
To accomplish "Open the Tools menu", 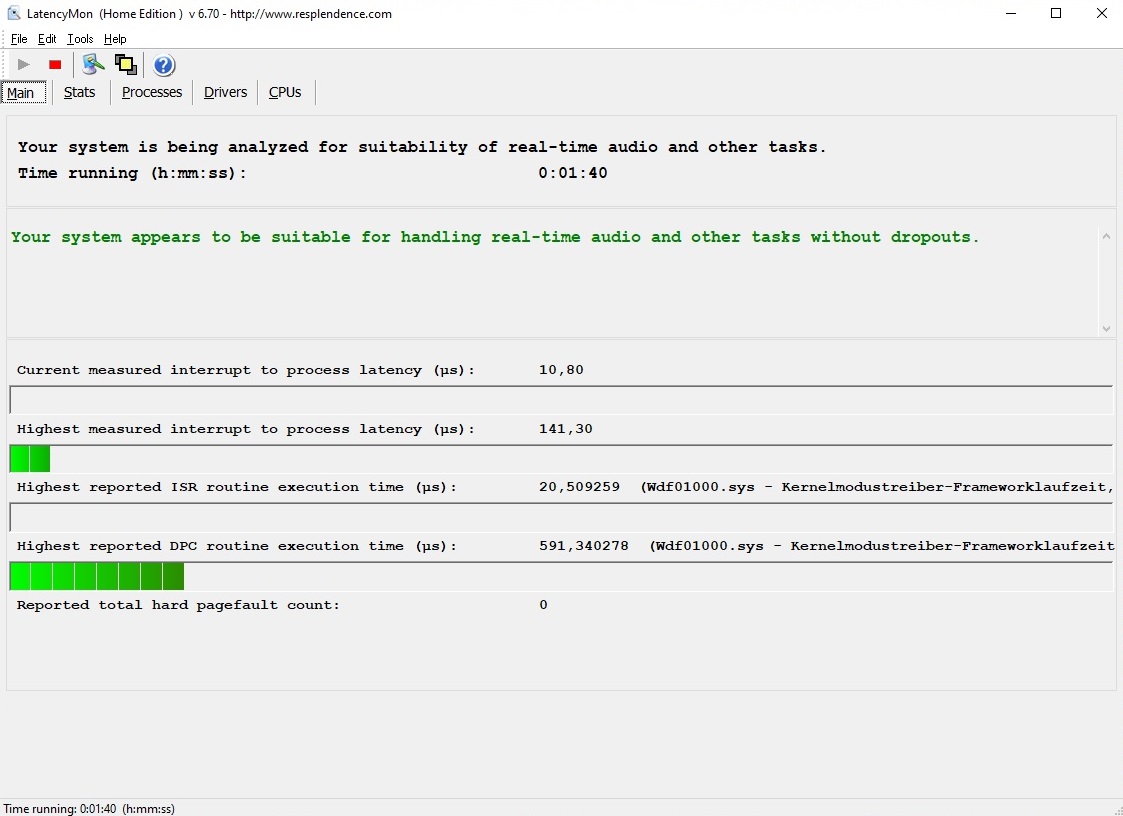I will [80, 39].
